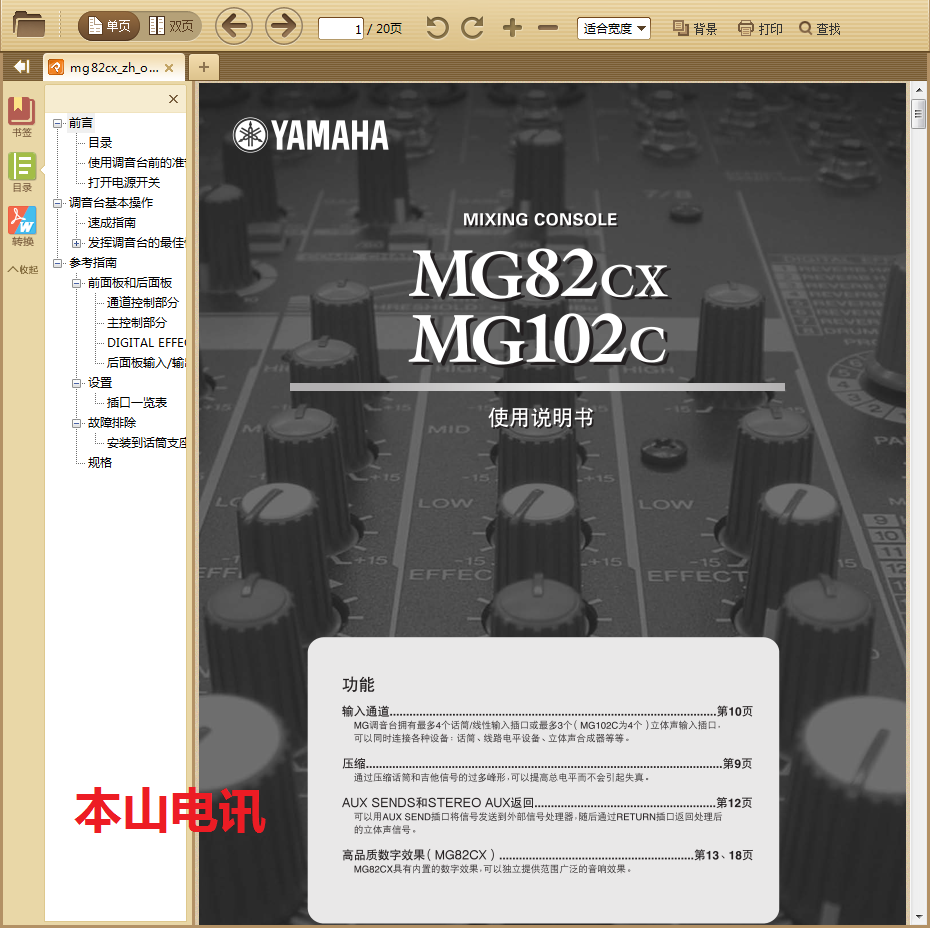Select 打开电源开关 outline entry
930x928 pixels.
coord(123,183)
